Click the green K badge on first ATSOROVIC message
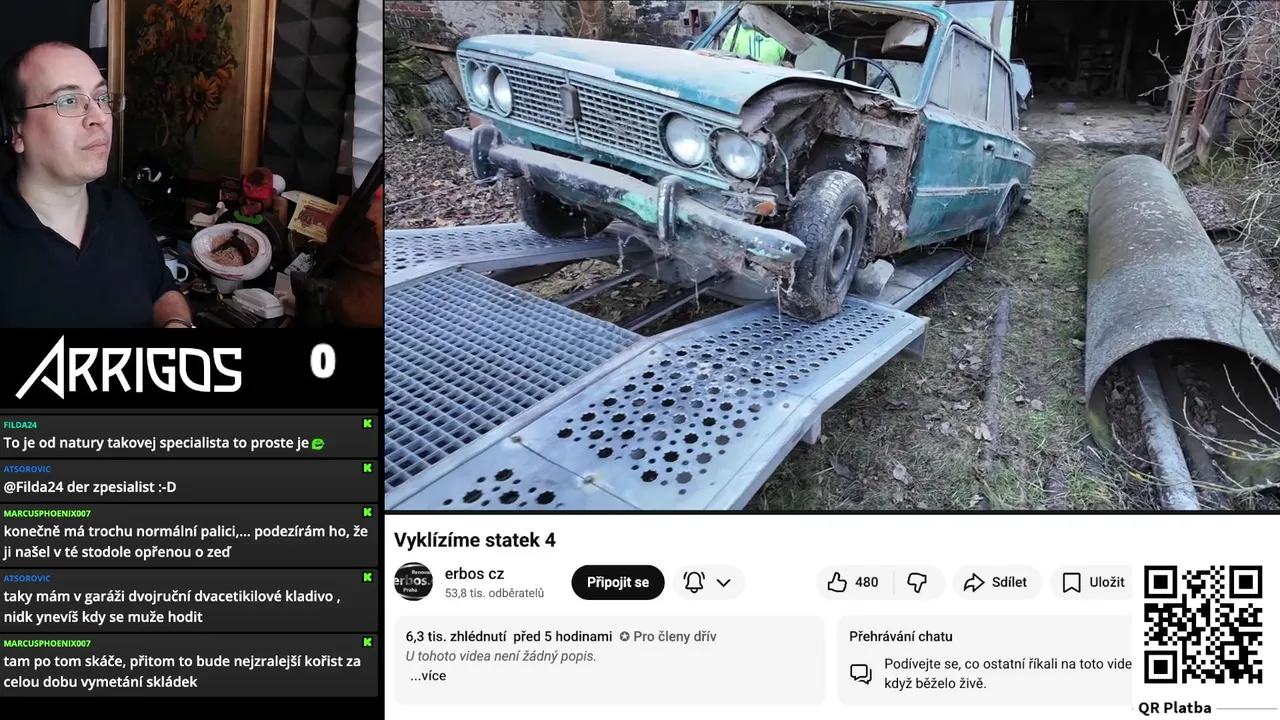The image size is (1280, 720). click(x=367, y=468)
